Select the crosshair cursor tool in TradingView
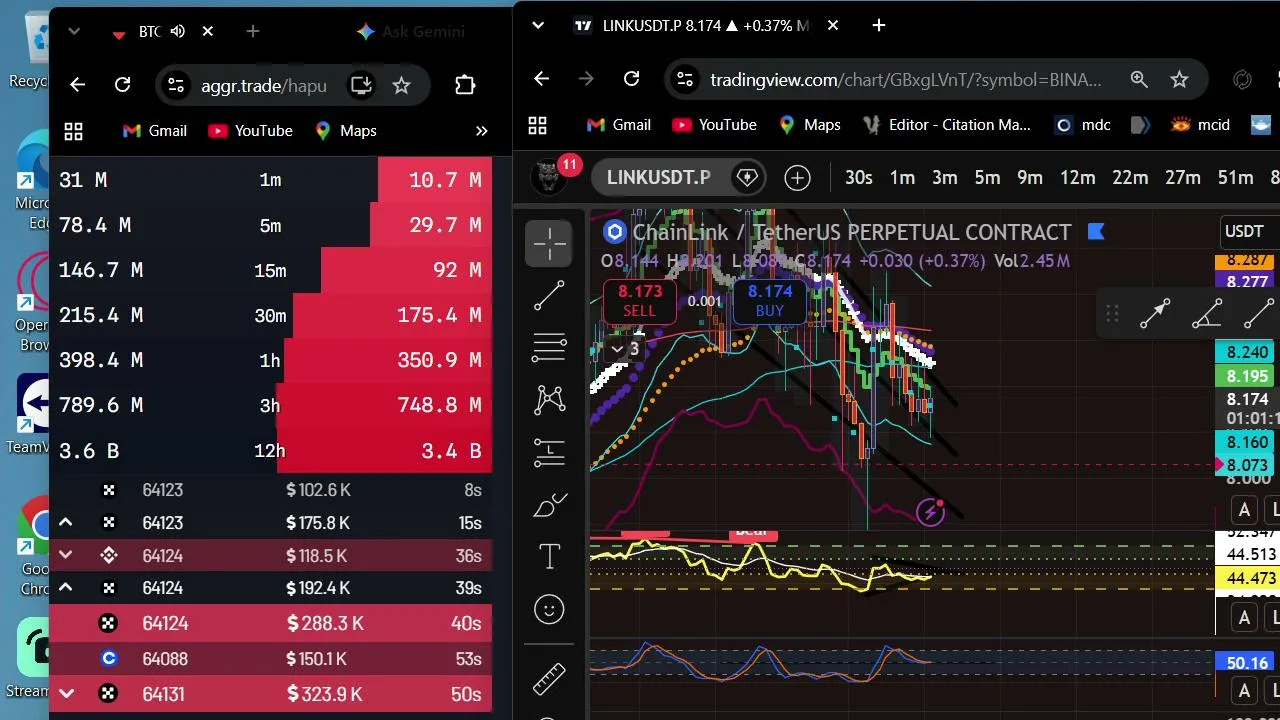This screenshot has width=1280, height=720. pos(550,243)
